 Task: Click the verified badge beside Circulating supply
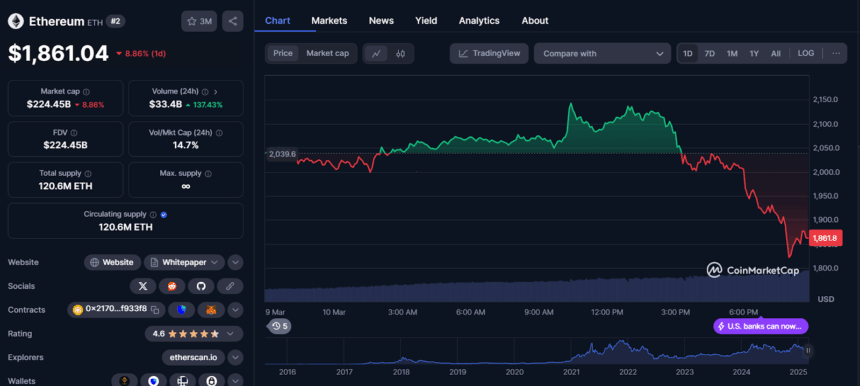click(163, 214)
